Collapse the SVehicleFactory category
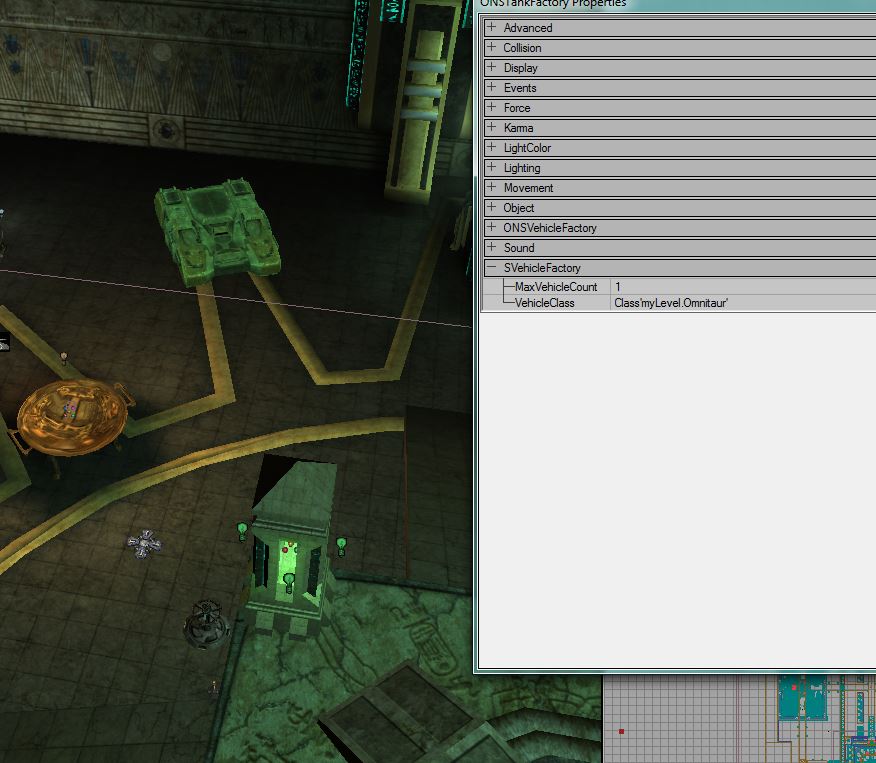Screen dimensions: 876x763 (491, 268)
